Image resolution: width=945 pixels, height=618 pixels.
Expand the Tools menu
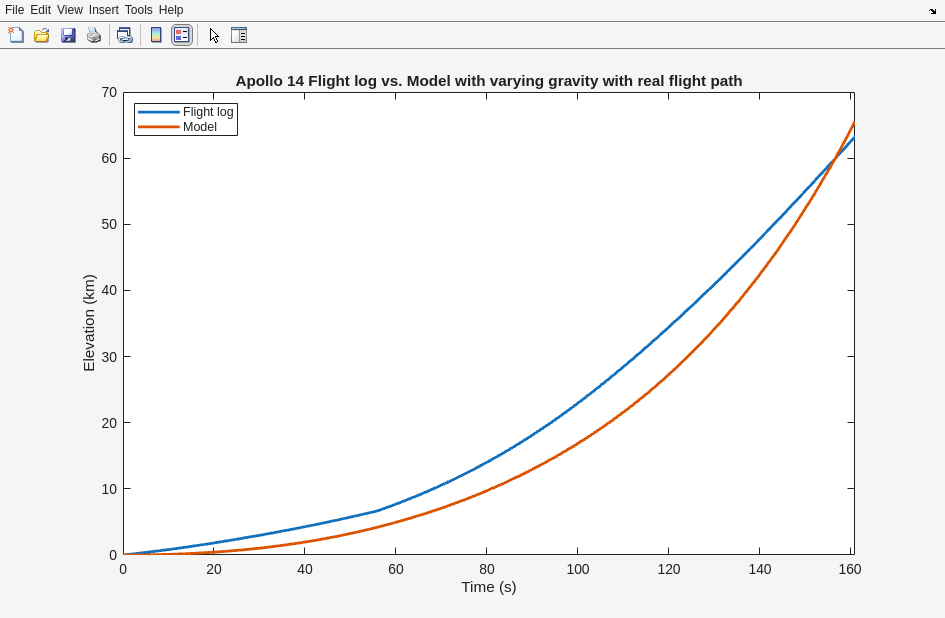pyautogui.click(x=138, y=10)
